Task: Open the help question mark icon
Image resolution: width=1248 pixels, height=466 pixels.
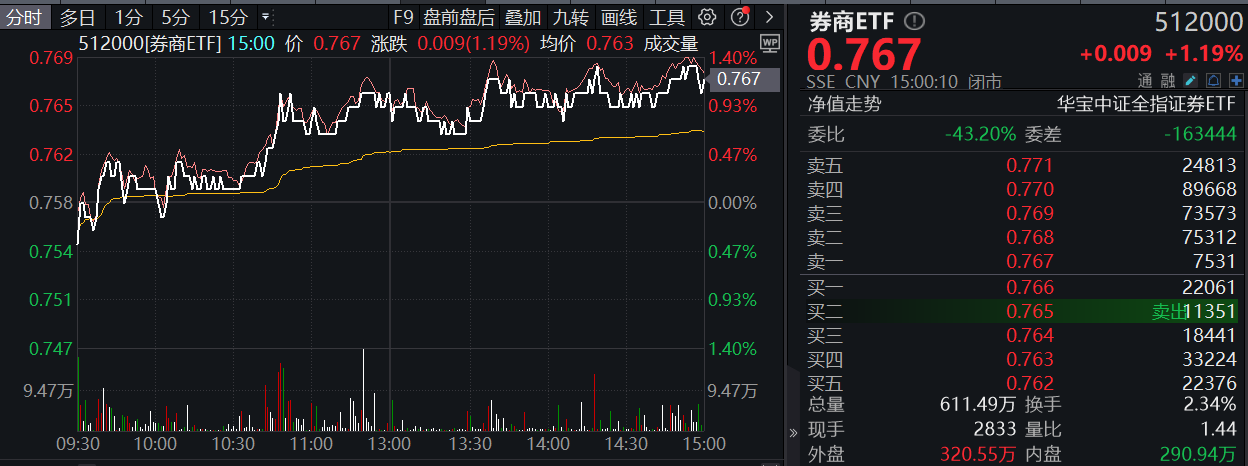Action: coord(740,17)
